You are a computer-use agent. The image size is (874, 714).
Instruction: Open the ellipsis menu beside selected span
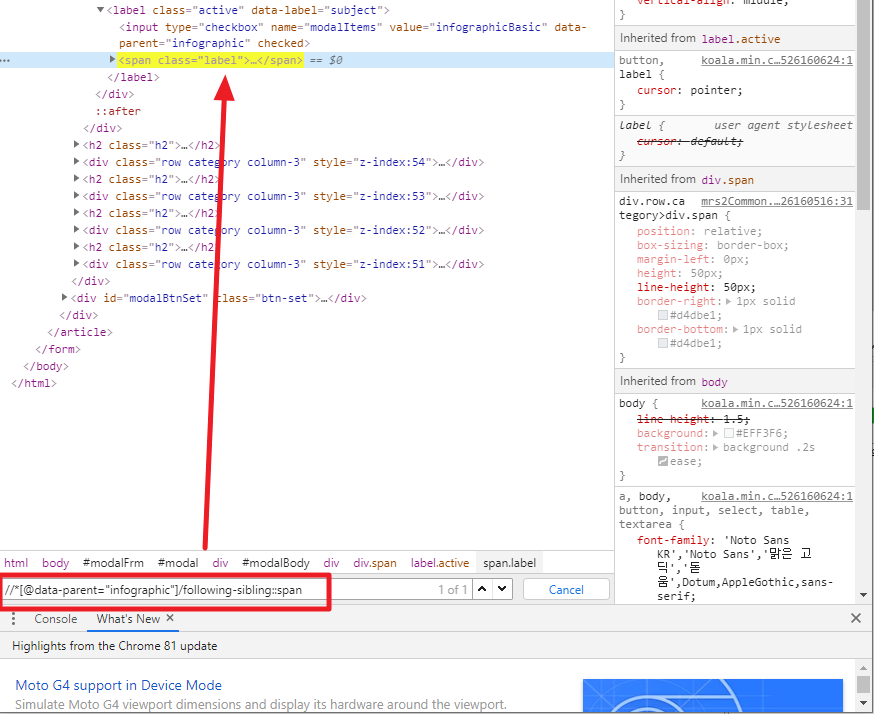5,60
